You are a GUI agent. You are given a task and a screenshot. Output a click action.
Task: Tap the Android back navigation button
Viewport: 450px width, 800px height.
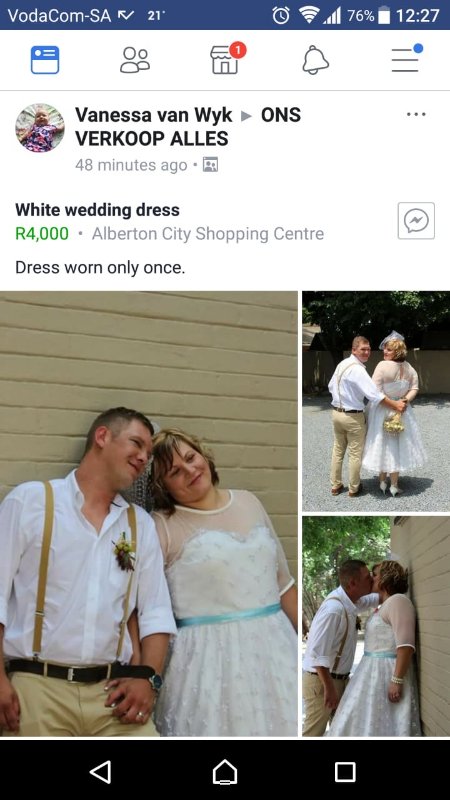[100, 772]
